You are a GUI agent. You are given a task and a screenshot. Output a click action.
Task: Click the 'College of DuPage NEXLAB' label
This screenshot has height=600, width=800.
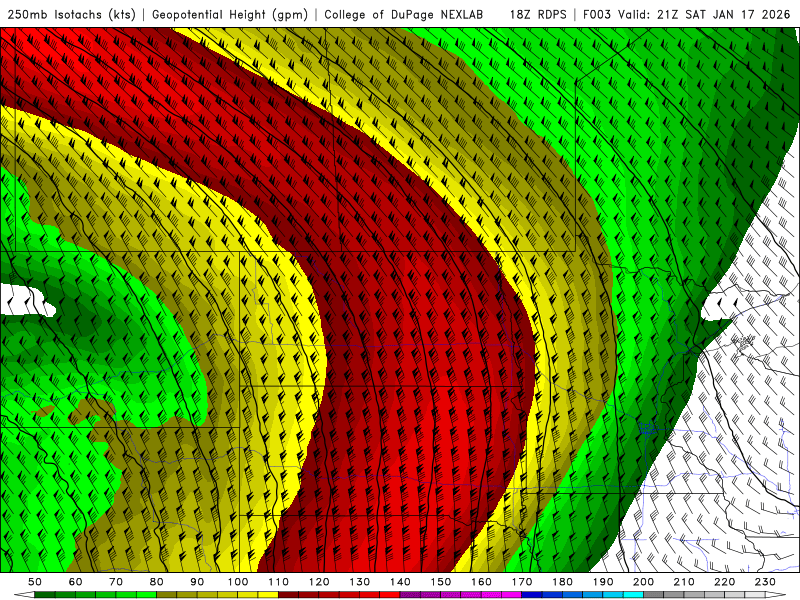tap(403, 14)
